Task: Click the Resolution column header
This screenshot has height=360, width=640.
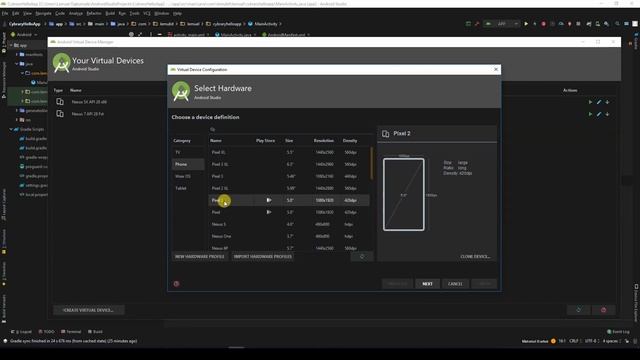Action: [324, 140]
